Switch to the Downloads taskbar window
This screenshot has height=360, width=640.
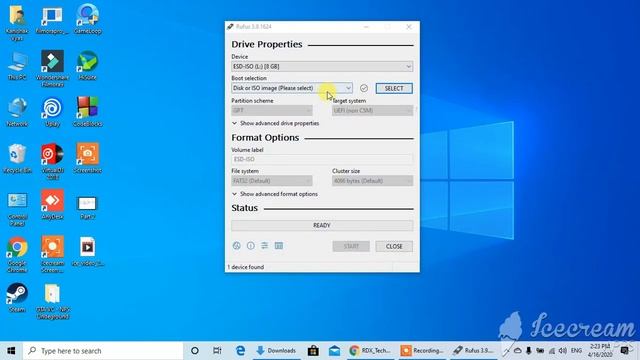(x=276, y=351)
